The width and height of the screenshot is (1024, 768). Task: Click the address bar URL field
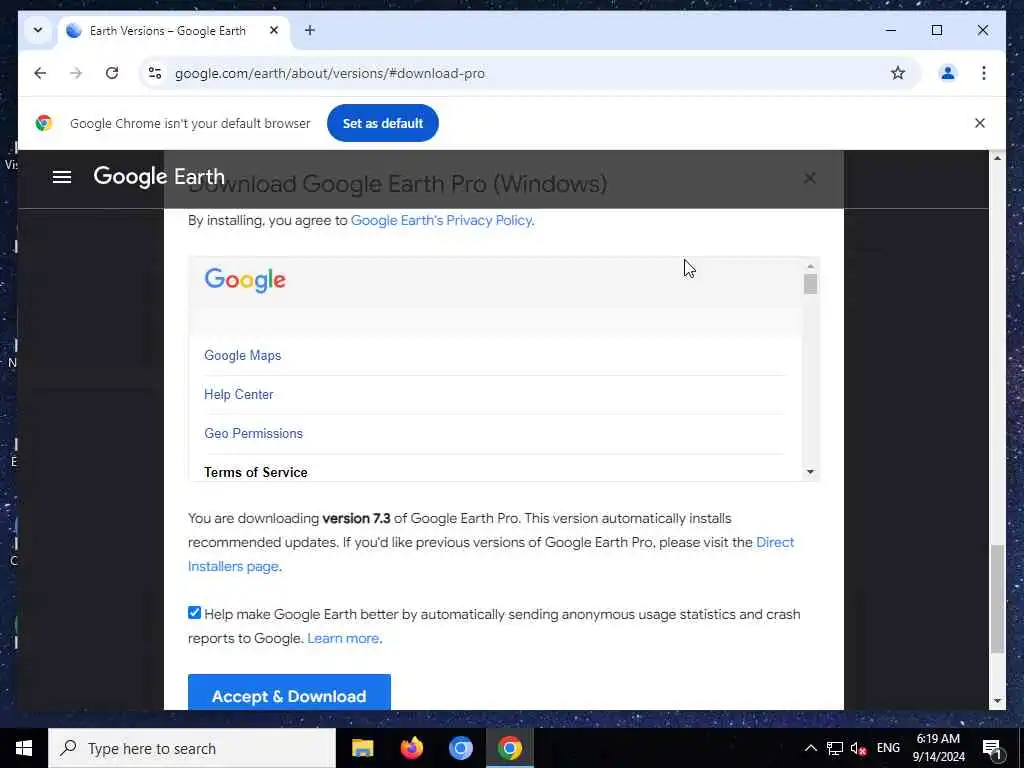(516, 73)
